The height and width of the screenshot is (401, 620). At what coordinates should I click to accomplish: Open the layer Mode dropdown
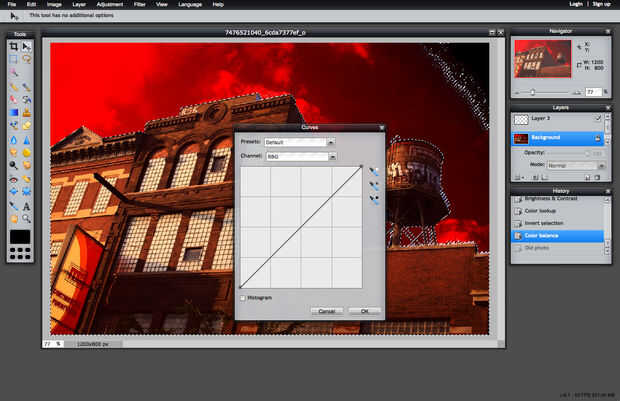click(x=576, y=166)
